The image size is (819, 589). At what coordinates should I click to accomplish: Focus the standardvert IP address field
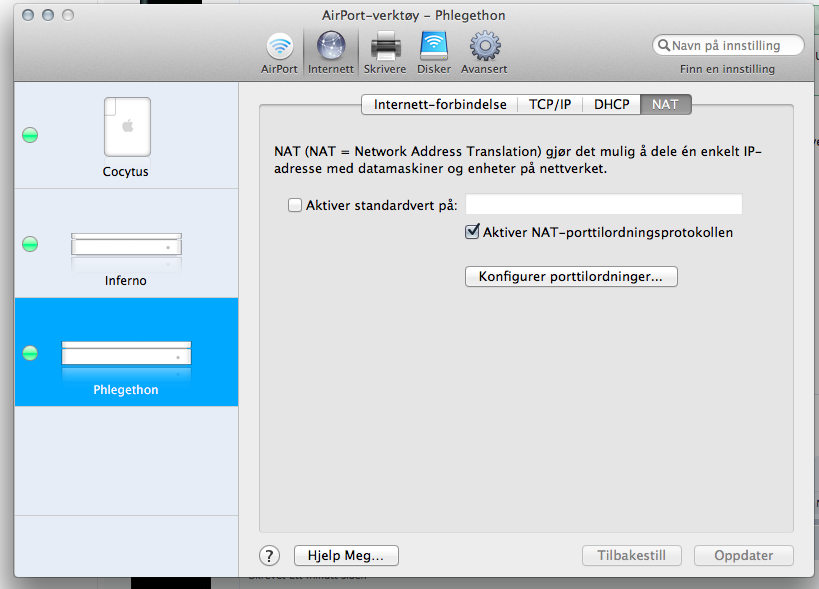(x=604, y=204)
